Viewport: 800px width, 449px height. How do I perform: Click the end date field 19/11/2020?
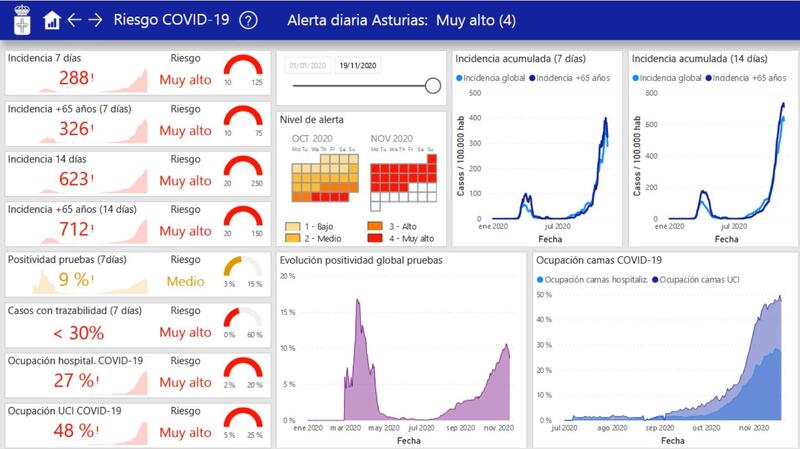point(355,65)
